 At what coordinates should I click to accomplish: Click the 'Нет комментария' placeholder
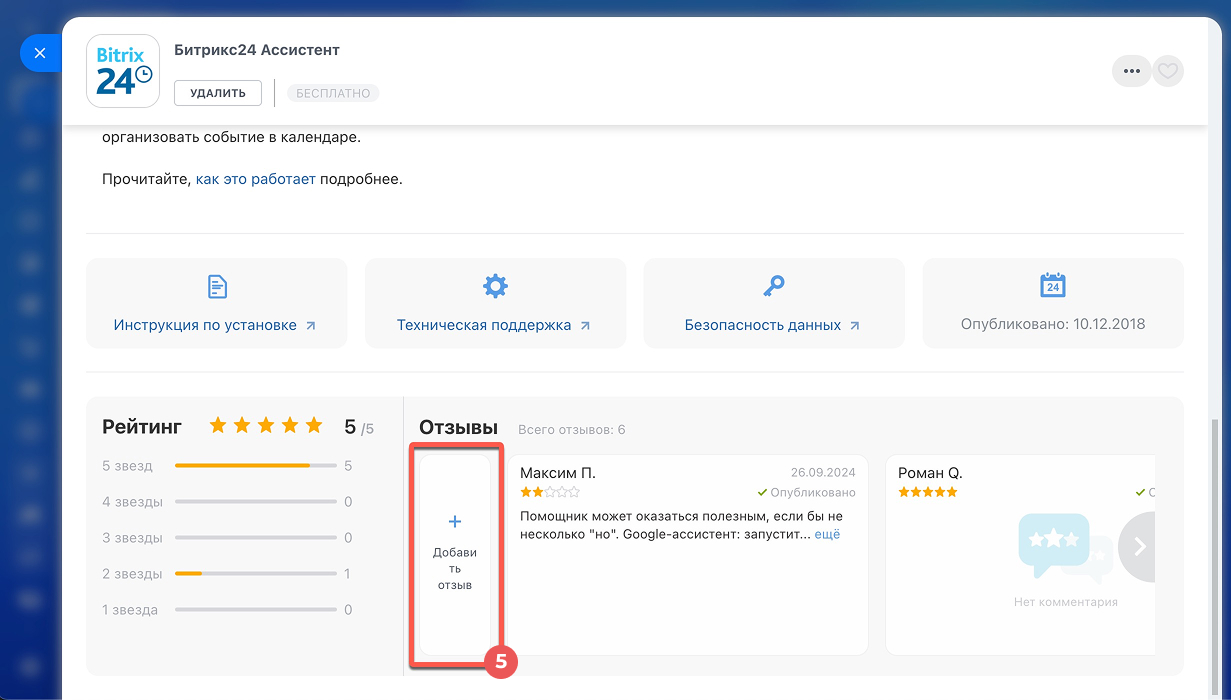[x=1066, y=602]
